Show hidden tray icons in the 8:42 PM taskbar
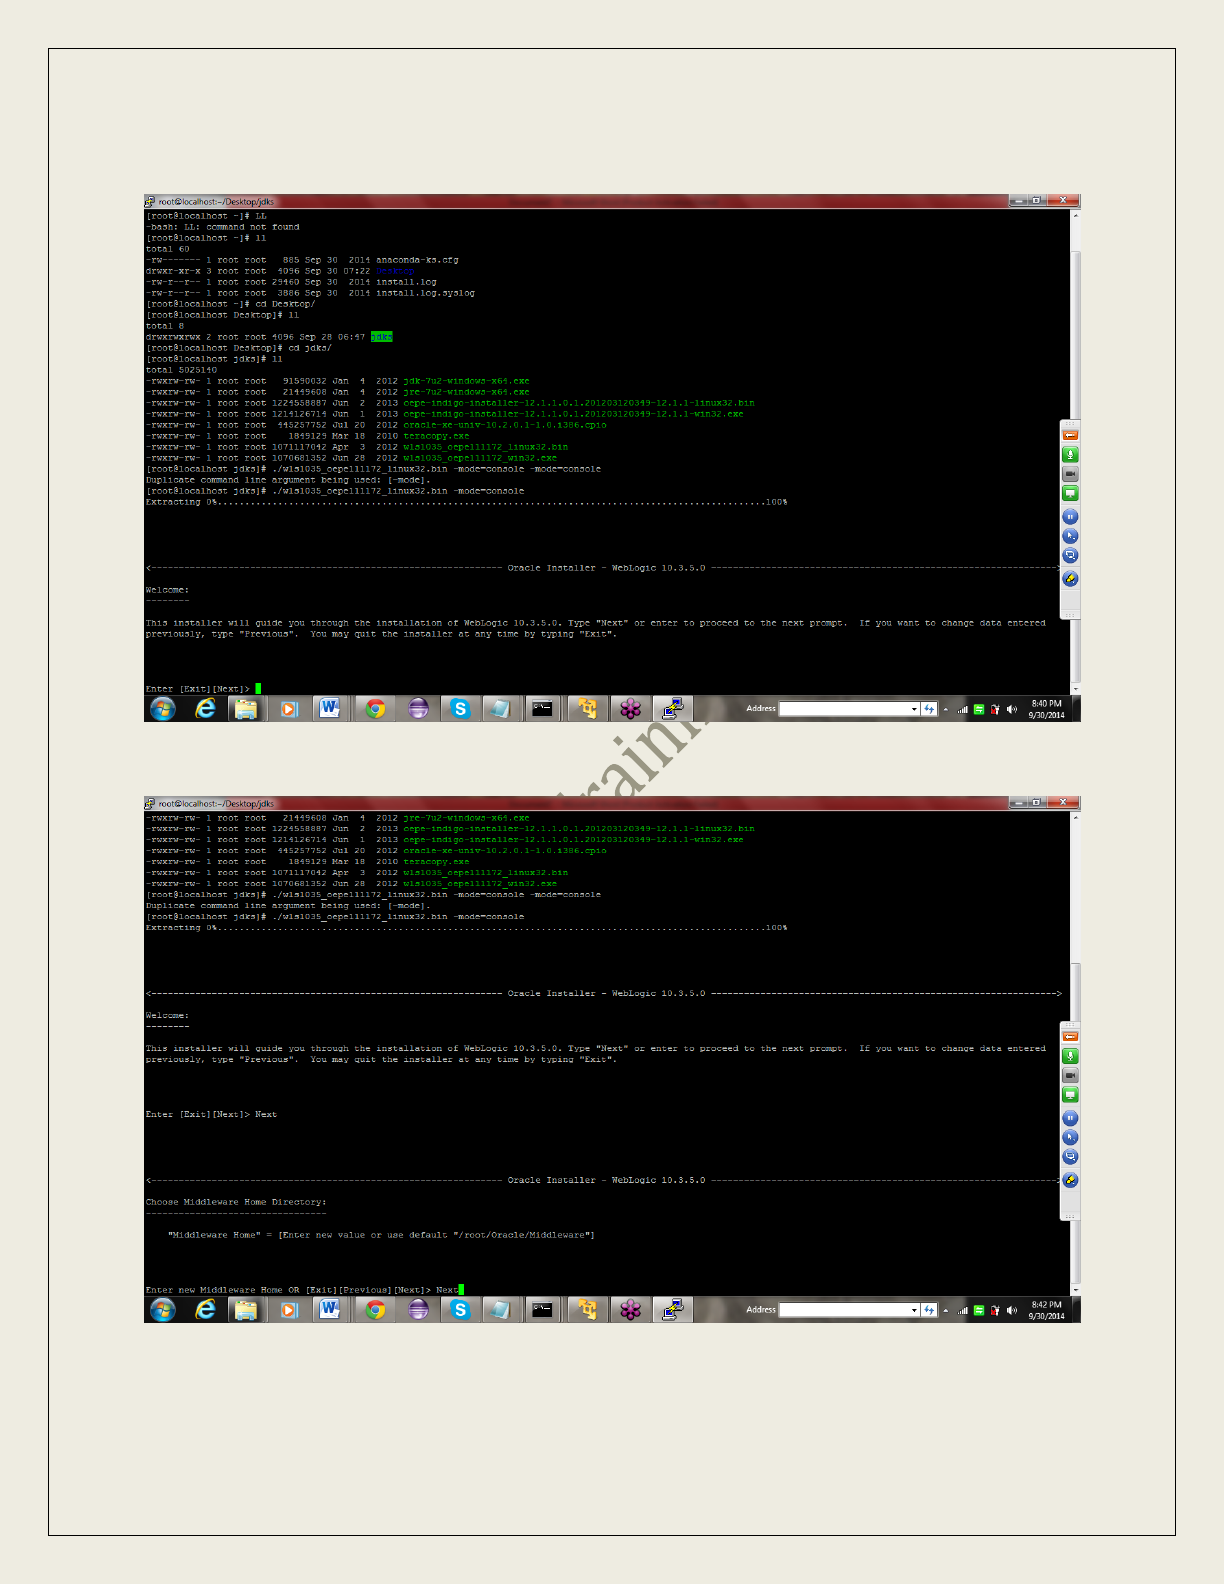Viewport: 1224px width, 1584px height. 946,1310
